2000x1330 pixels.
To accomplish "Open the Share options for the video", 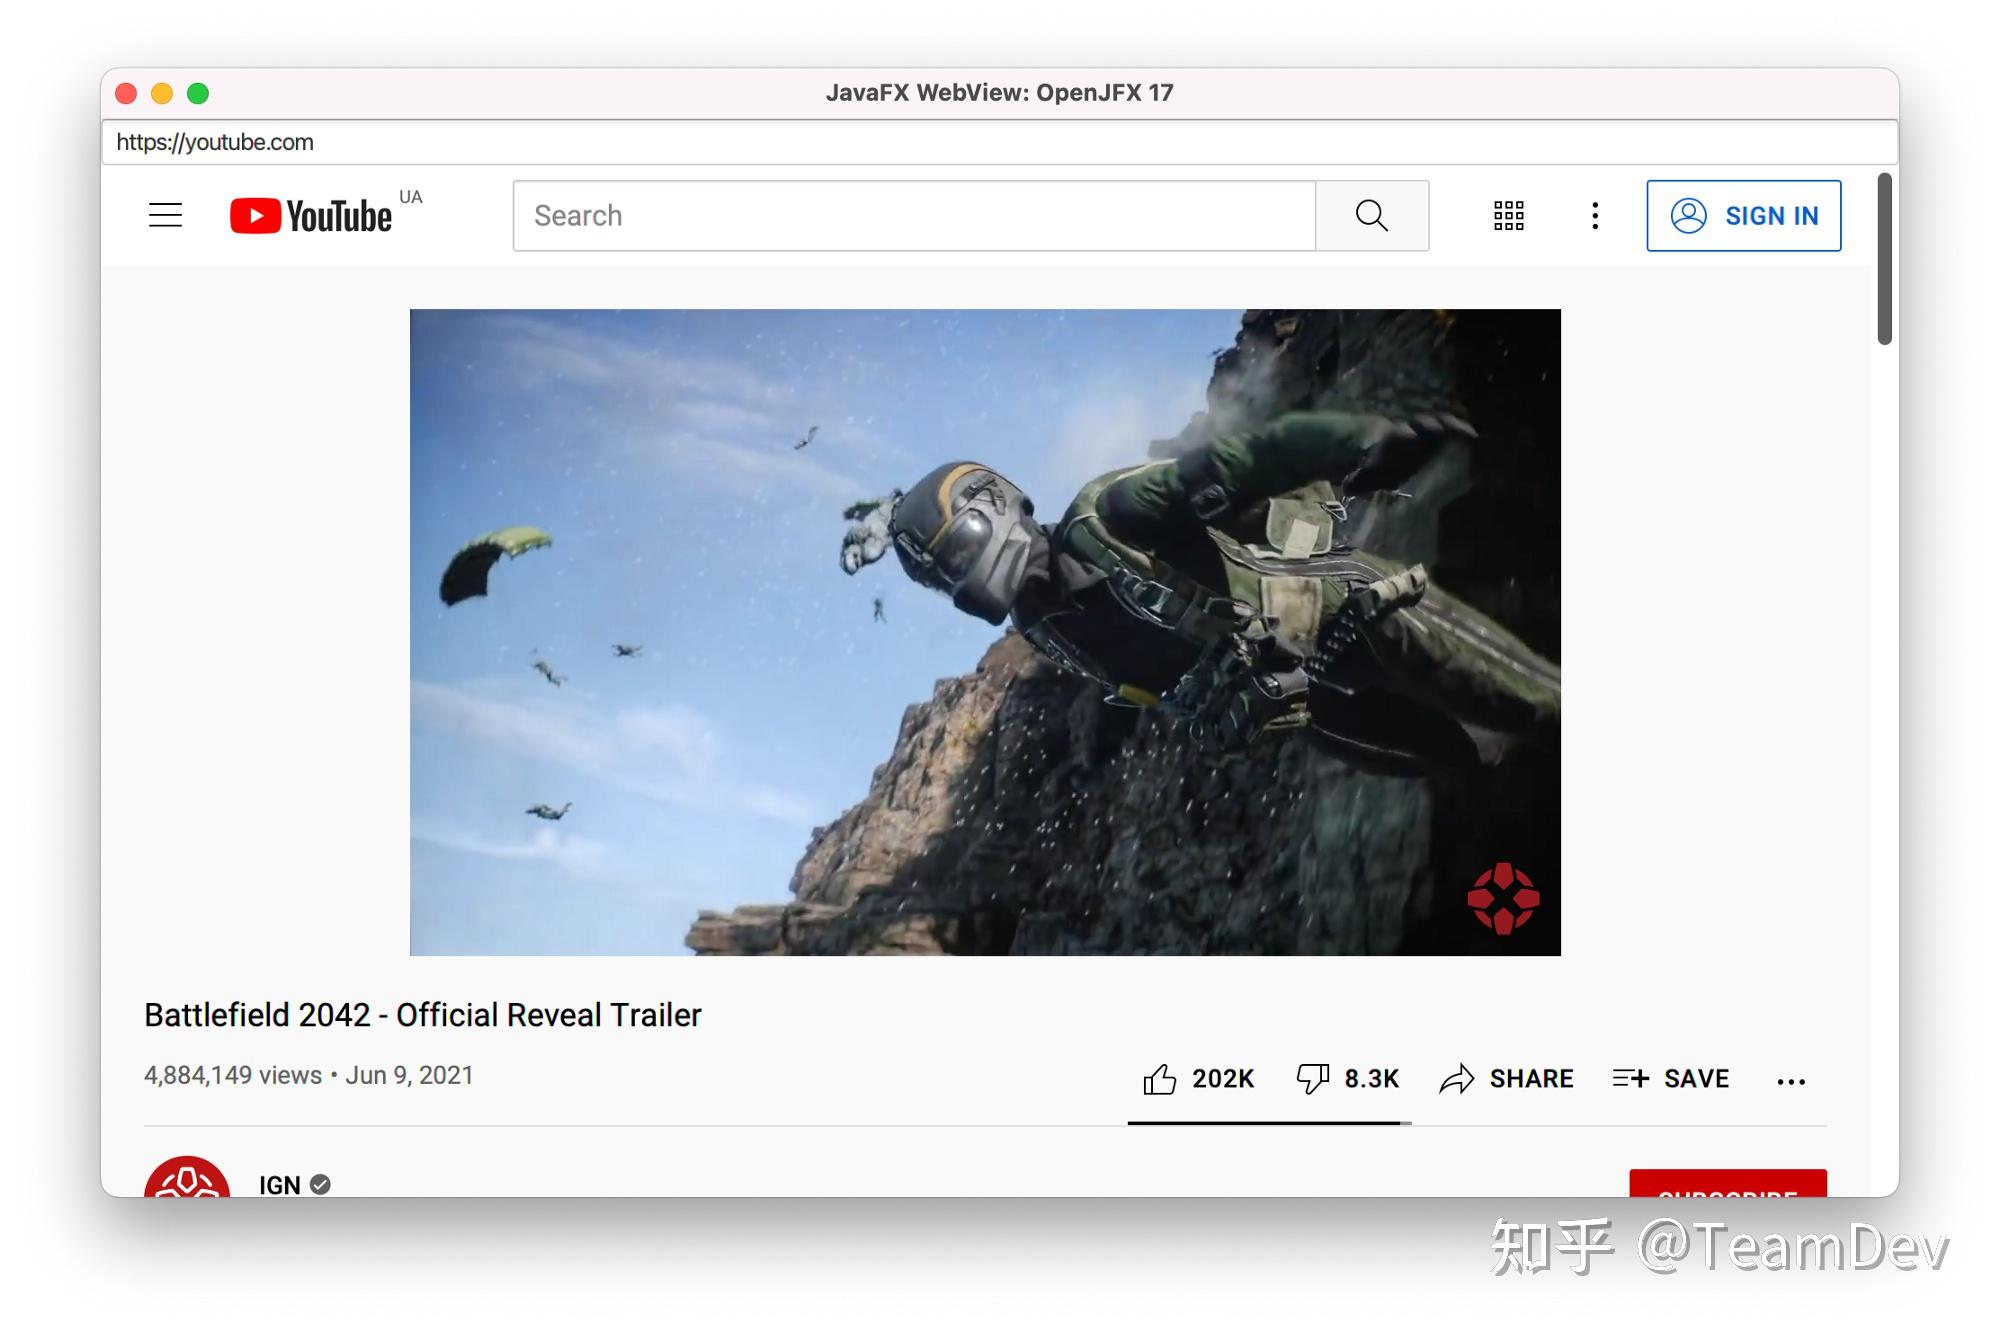I will [x=1507, y=1078].
